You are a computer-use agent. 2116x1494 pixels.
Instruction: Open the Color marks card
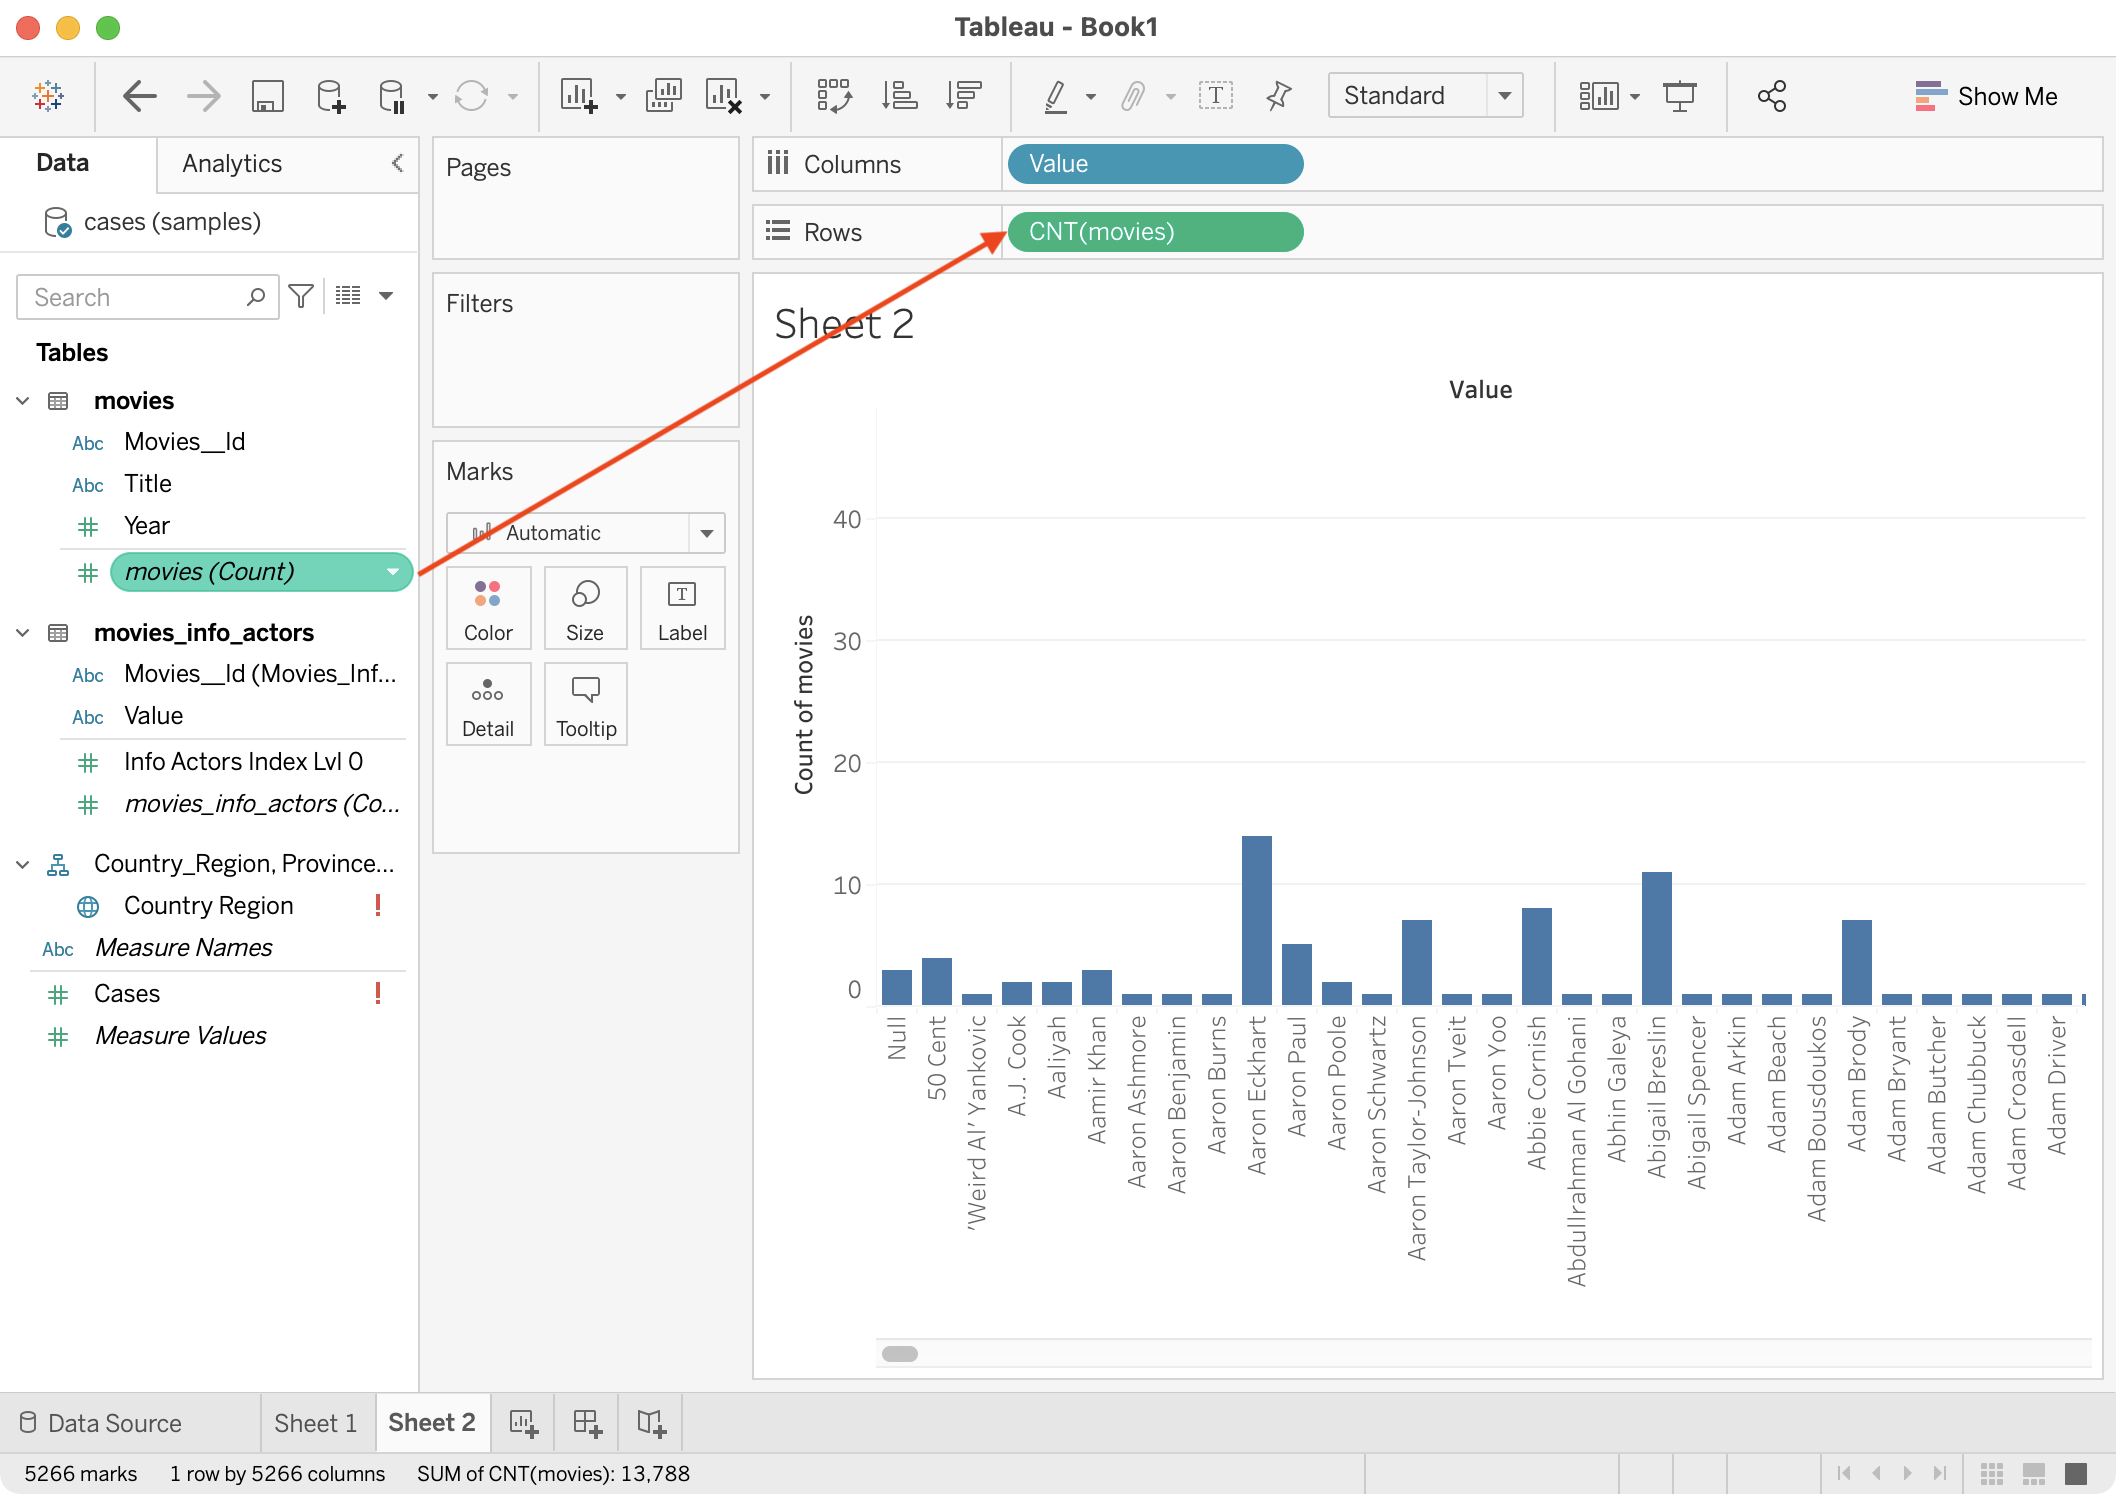(488, 608)
